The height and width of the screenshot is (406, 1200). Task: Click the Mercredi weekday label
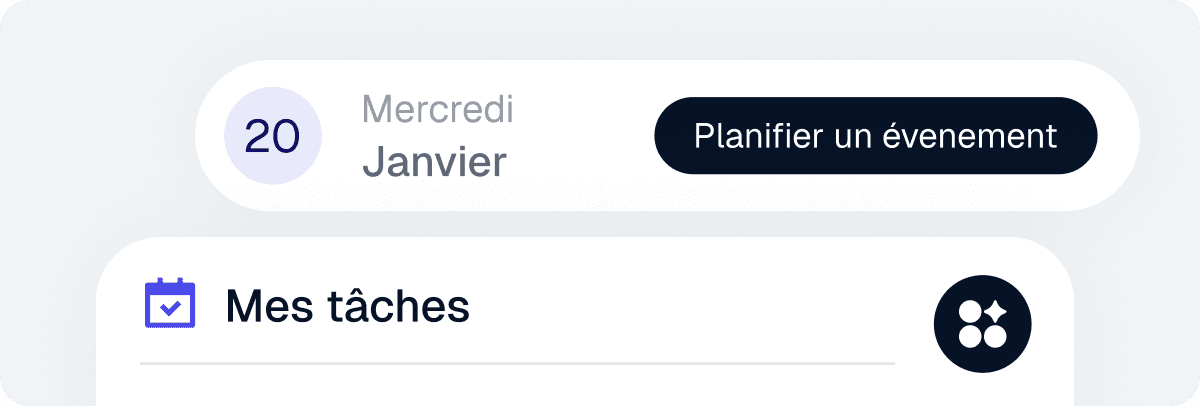pos(437,109)
